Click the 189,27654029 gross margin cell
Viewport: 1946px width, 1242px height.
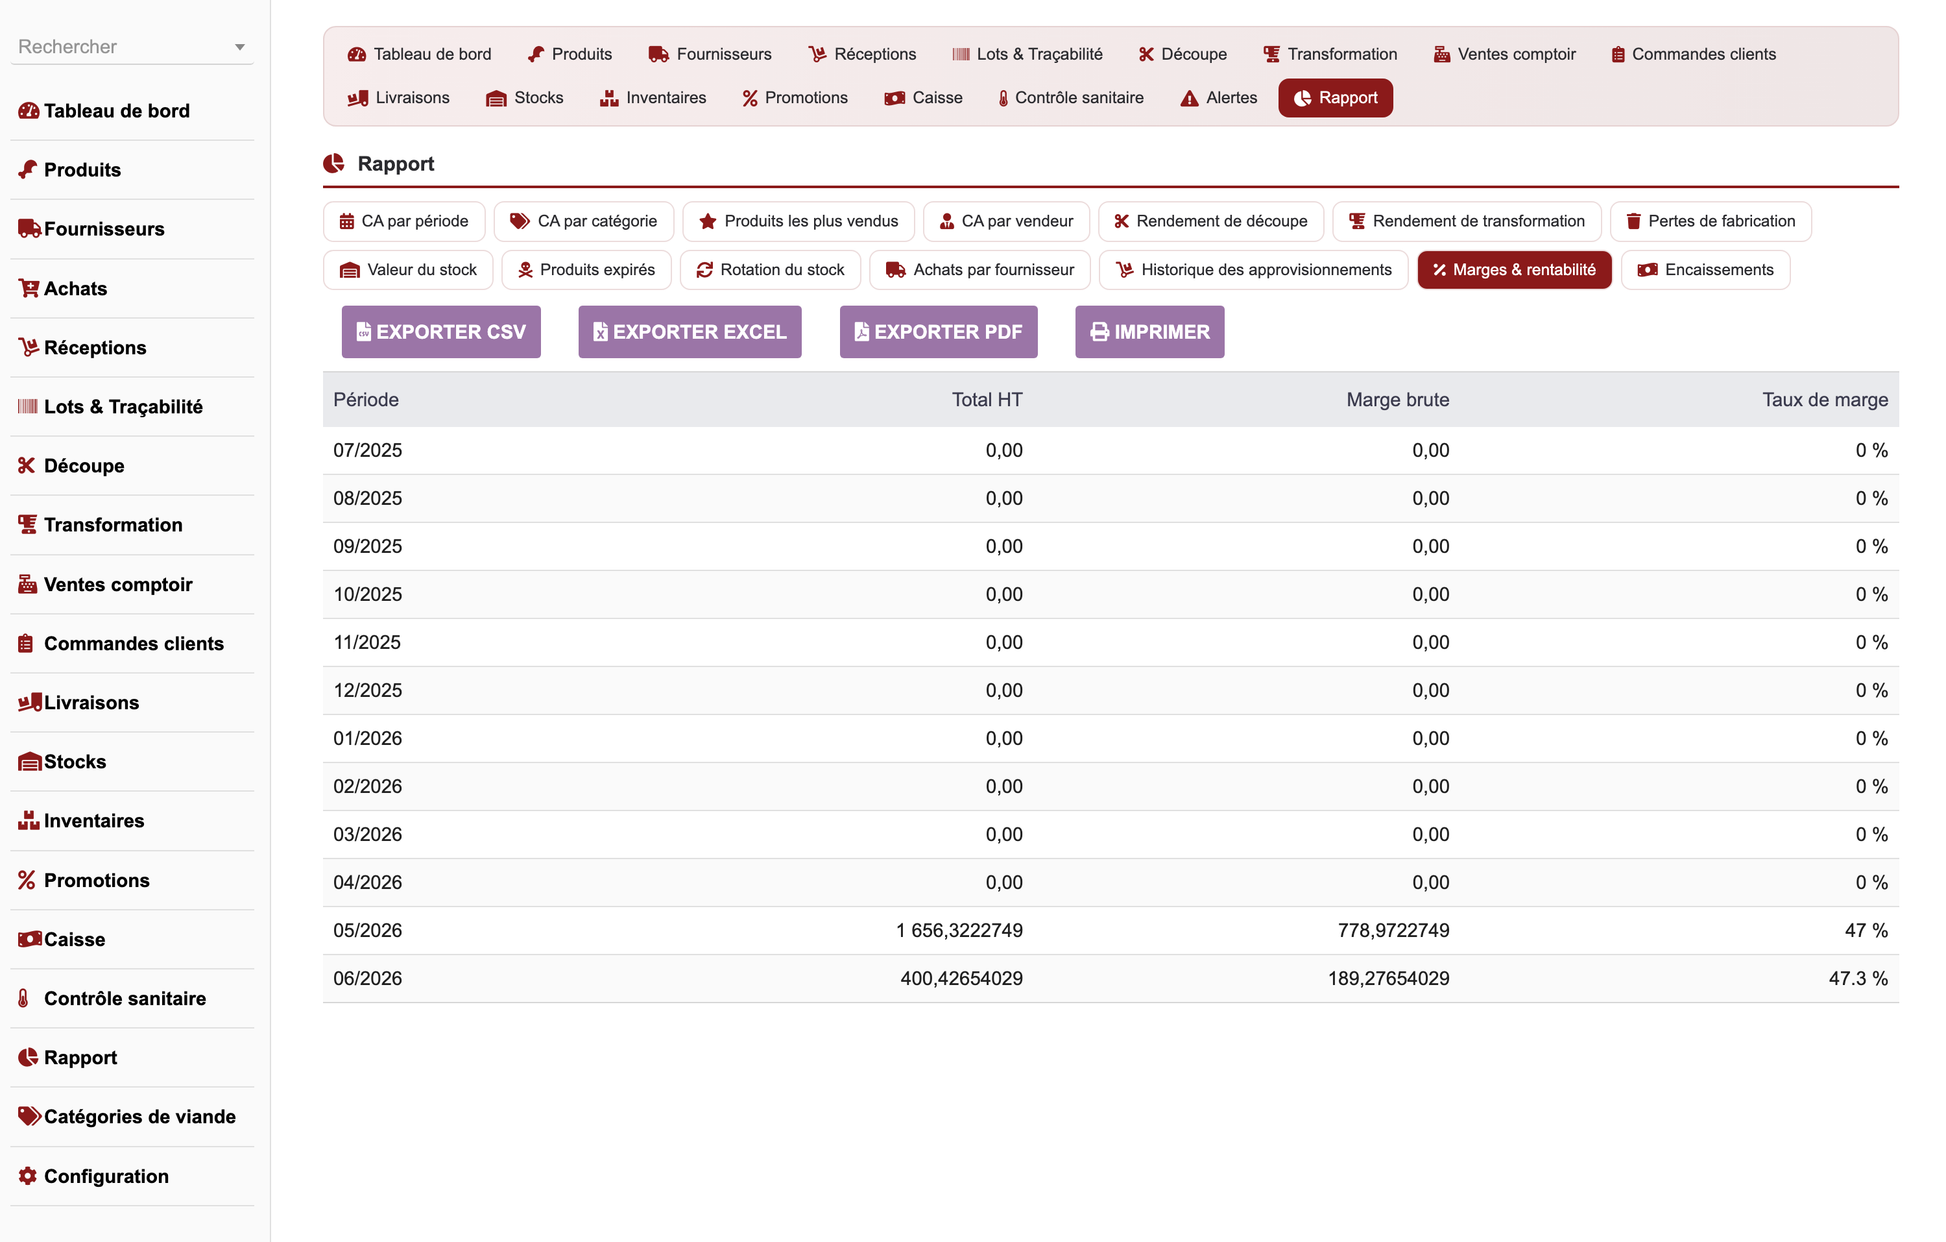1389,979
